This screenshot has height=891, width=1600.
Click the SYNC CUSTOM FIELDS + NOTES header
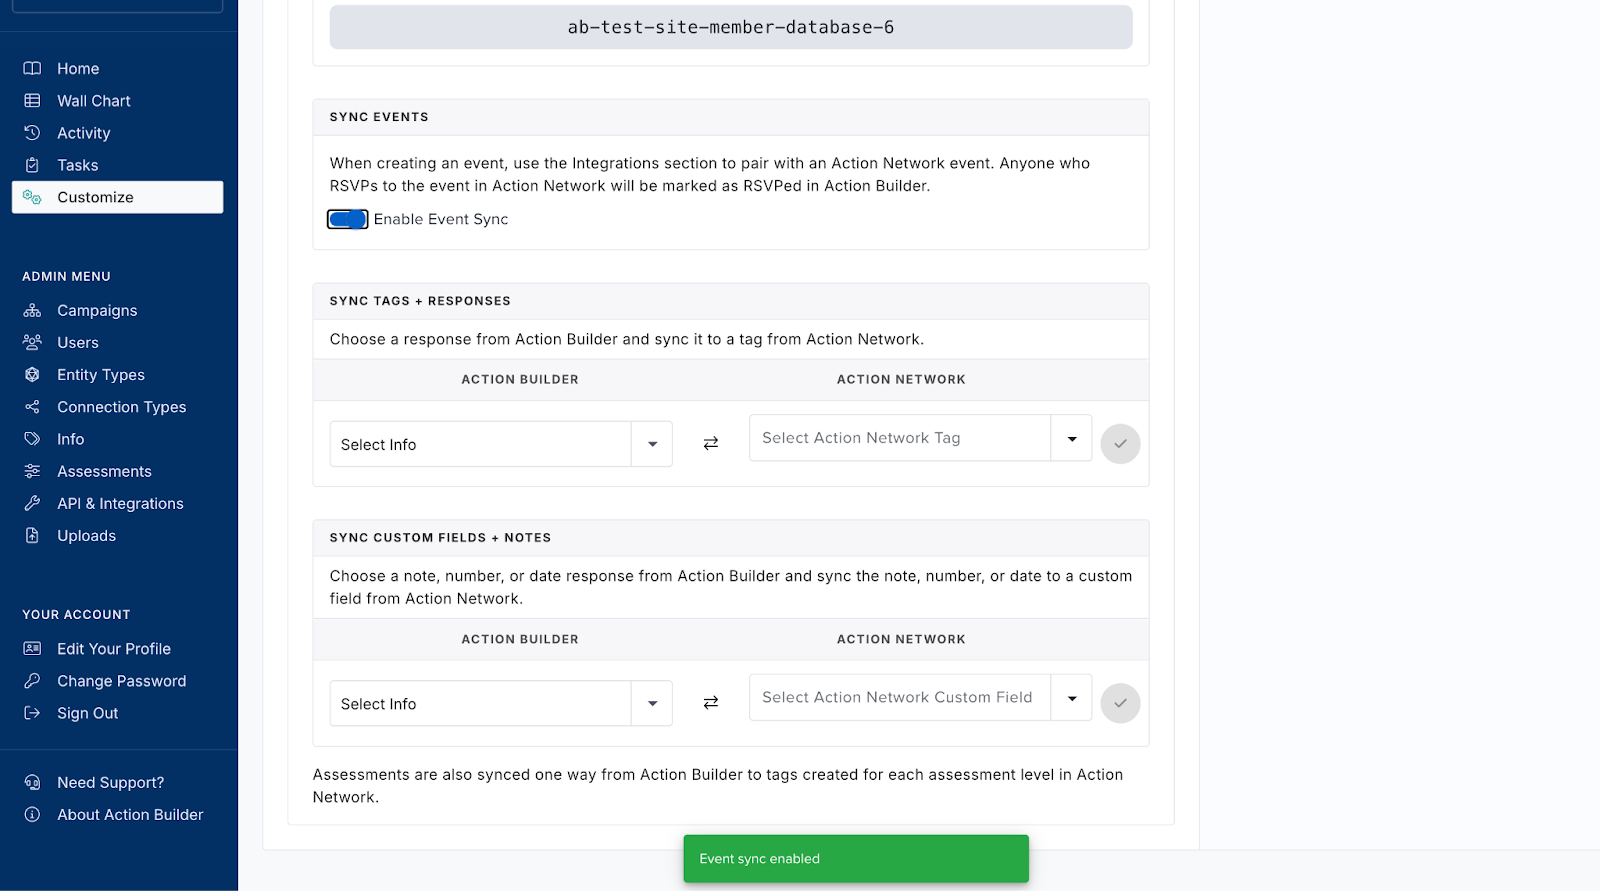point(731,538)
